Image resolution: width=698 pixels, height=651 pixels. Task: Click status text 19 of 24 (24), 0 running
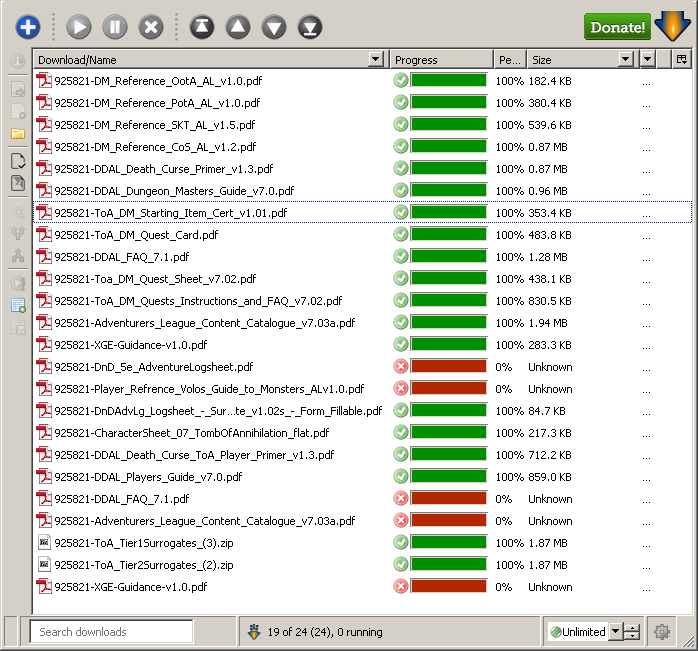point(325,632)
